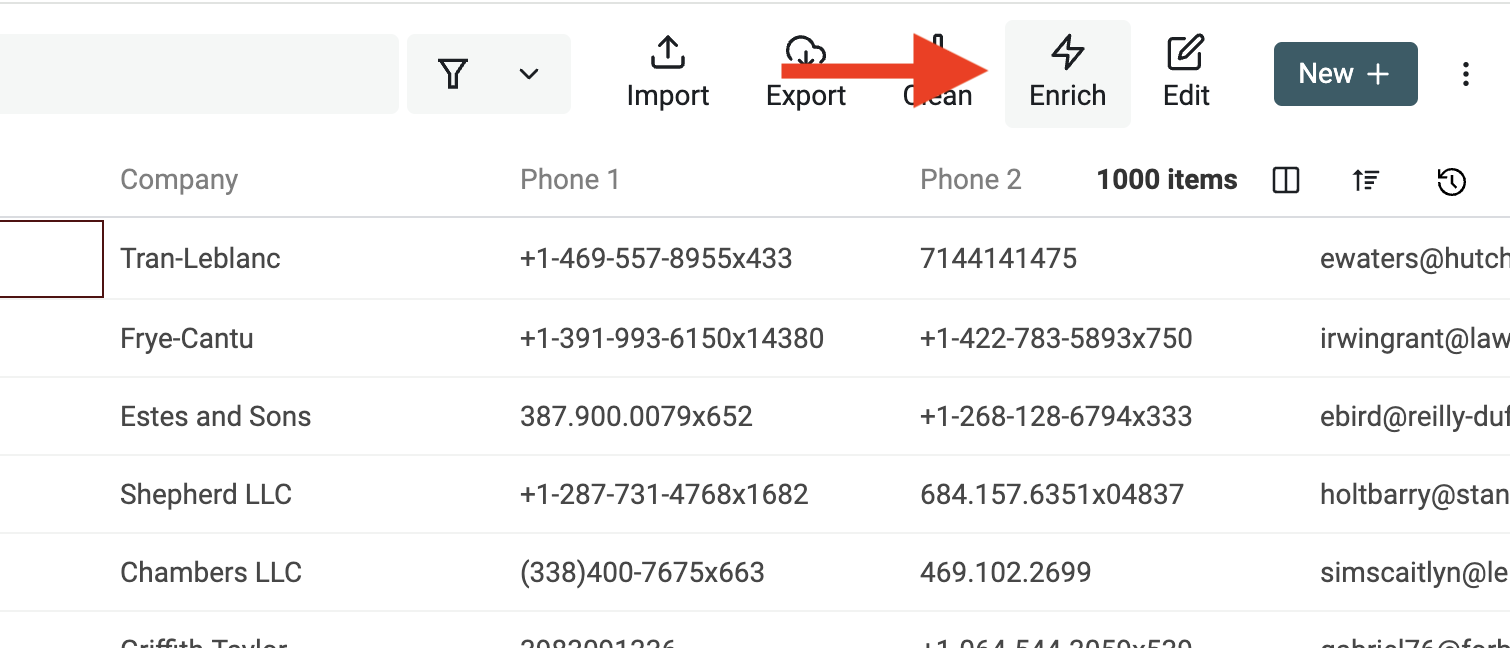The height and width of the screenshot is (648, 1510).
Task: View version history icon
Action: 1450,181
